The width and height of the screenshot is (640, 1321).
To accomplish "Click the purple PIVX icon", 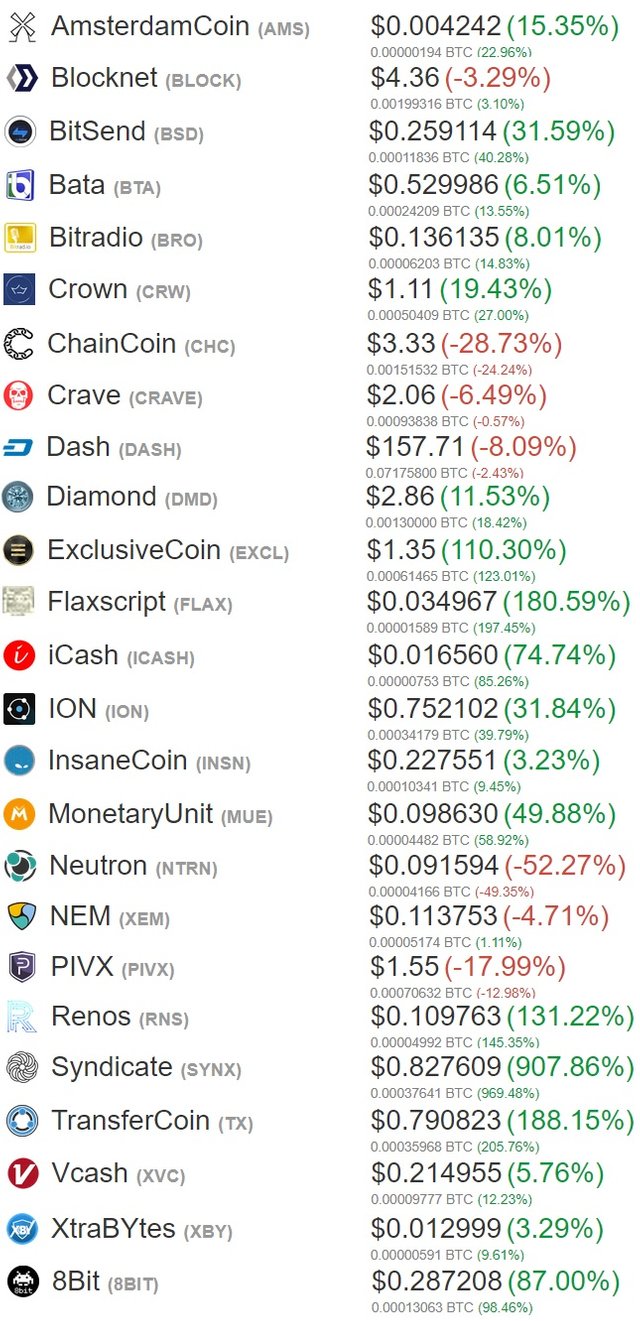I will tap(21, 968).
